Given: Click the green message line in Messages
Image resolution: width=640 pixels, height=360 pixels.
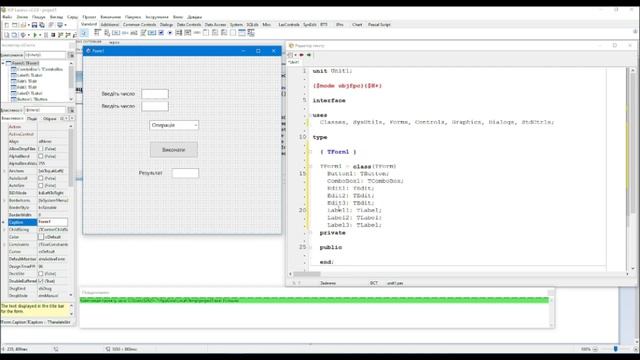Looking at the screenshot, I should point(314,300).
